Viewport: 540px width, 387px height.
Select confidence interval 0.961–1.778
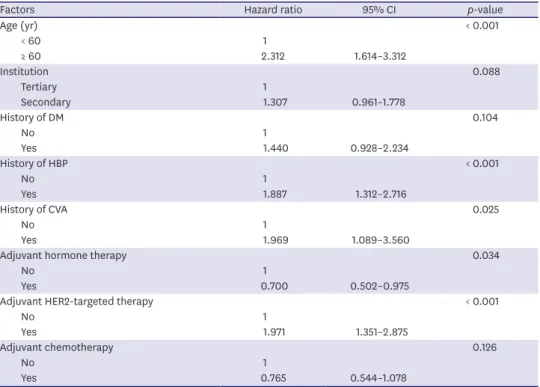tap(378, 102)
